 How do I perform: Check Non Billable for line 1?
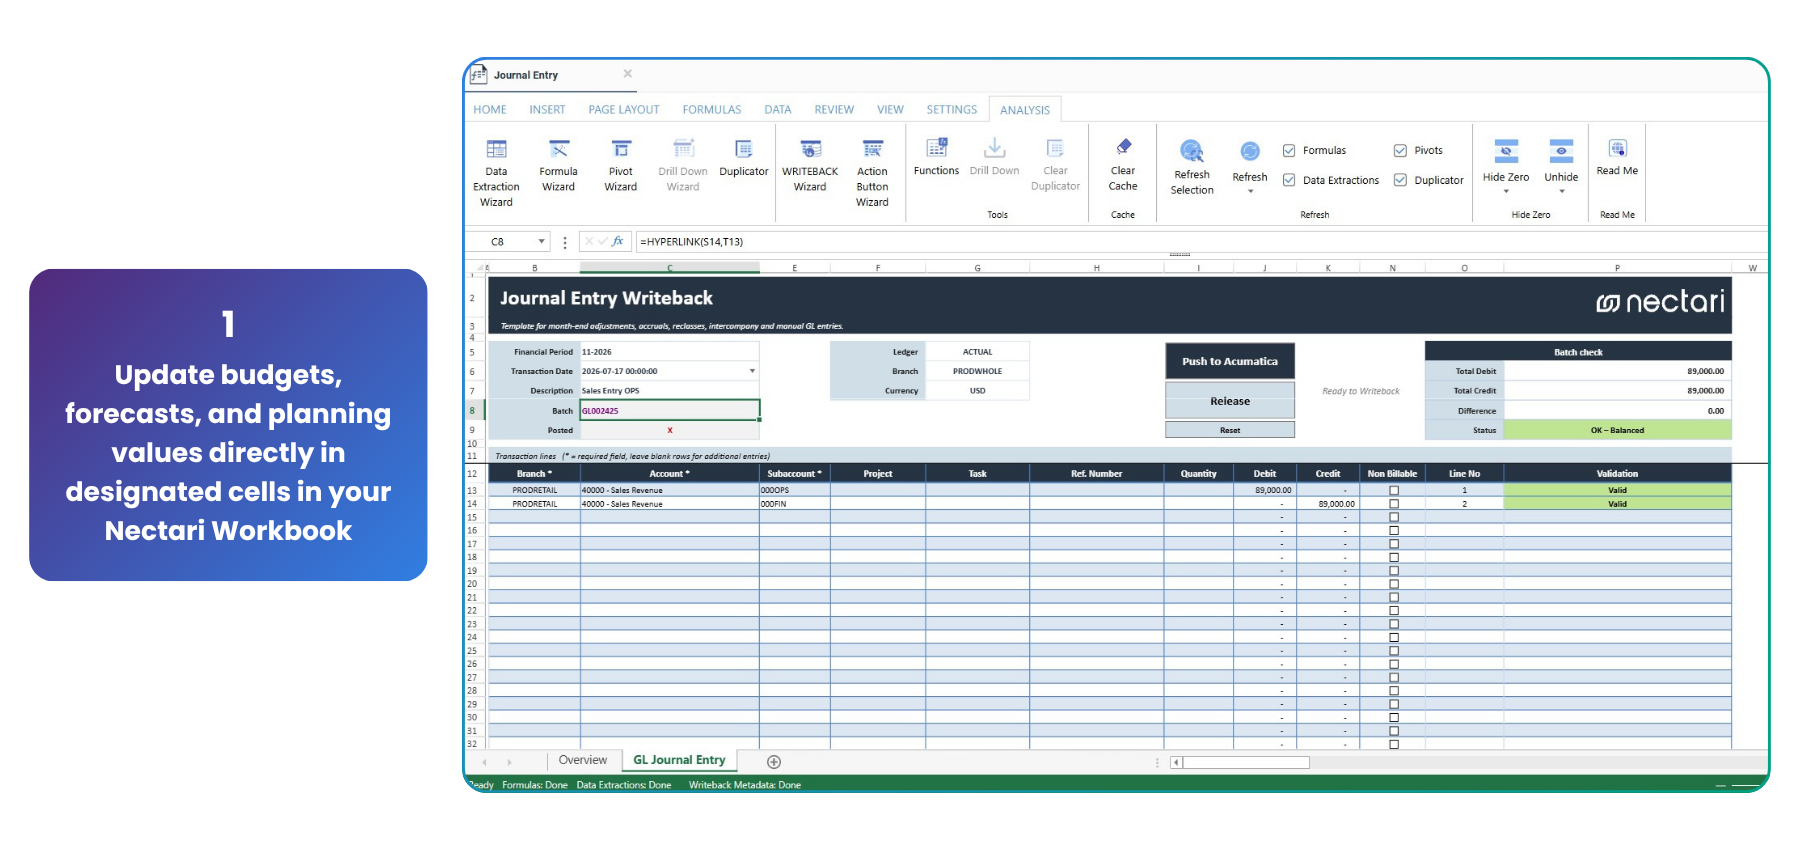point(1394,491)
